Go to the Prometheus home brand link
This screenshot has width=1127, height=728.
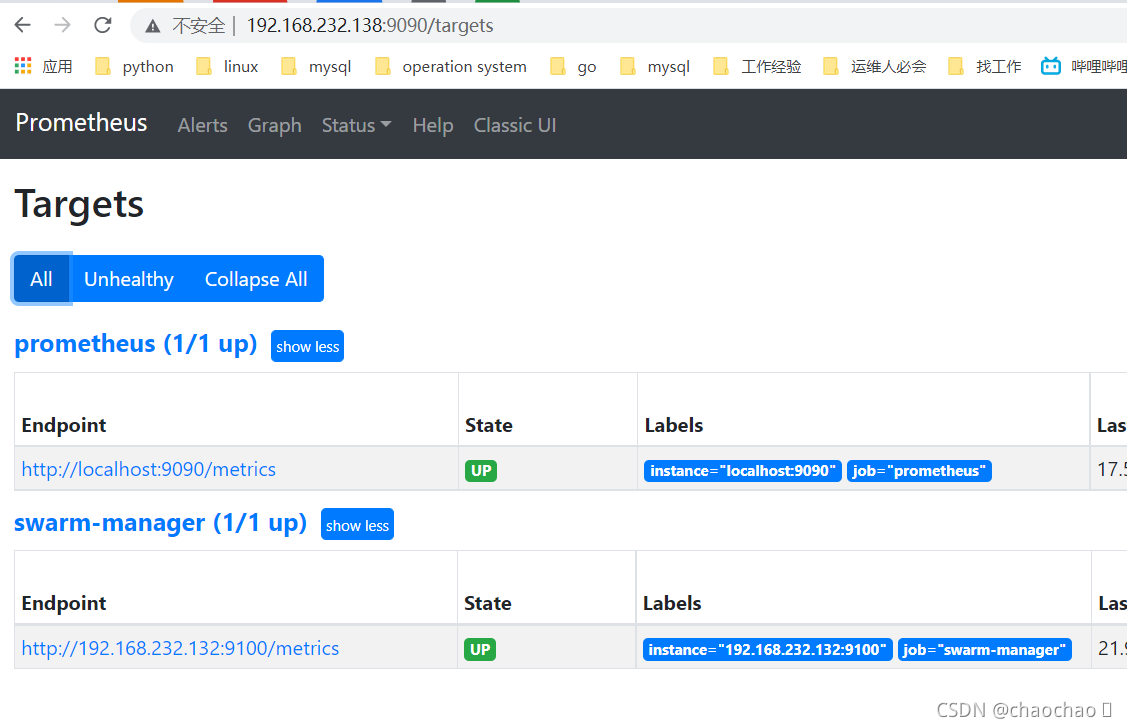click(81, 123)
